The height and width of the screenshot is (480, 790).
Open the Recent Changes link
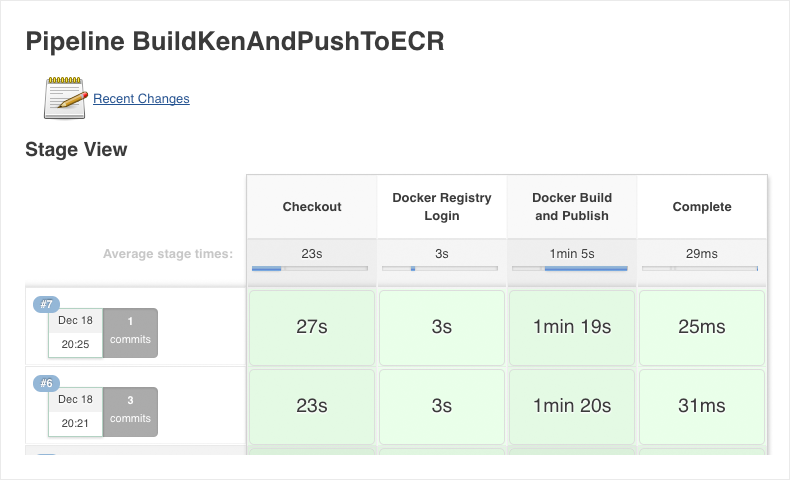pyautogui.click(x=141, y=99)
